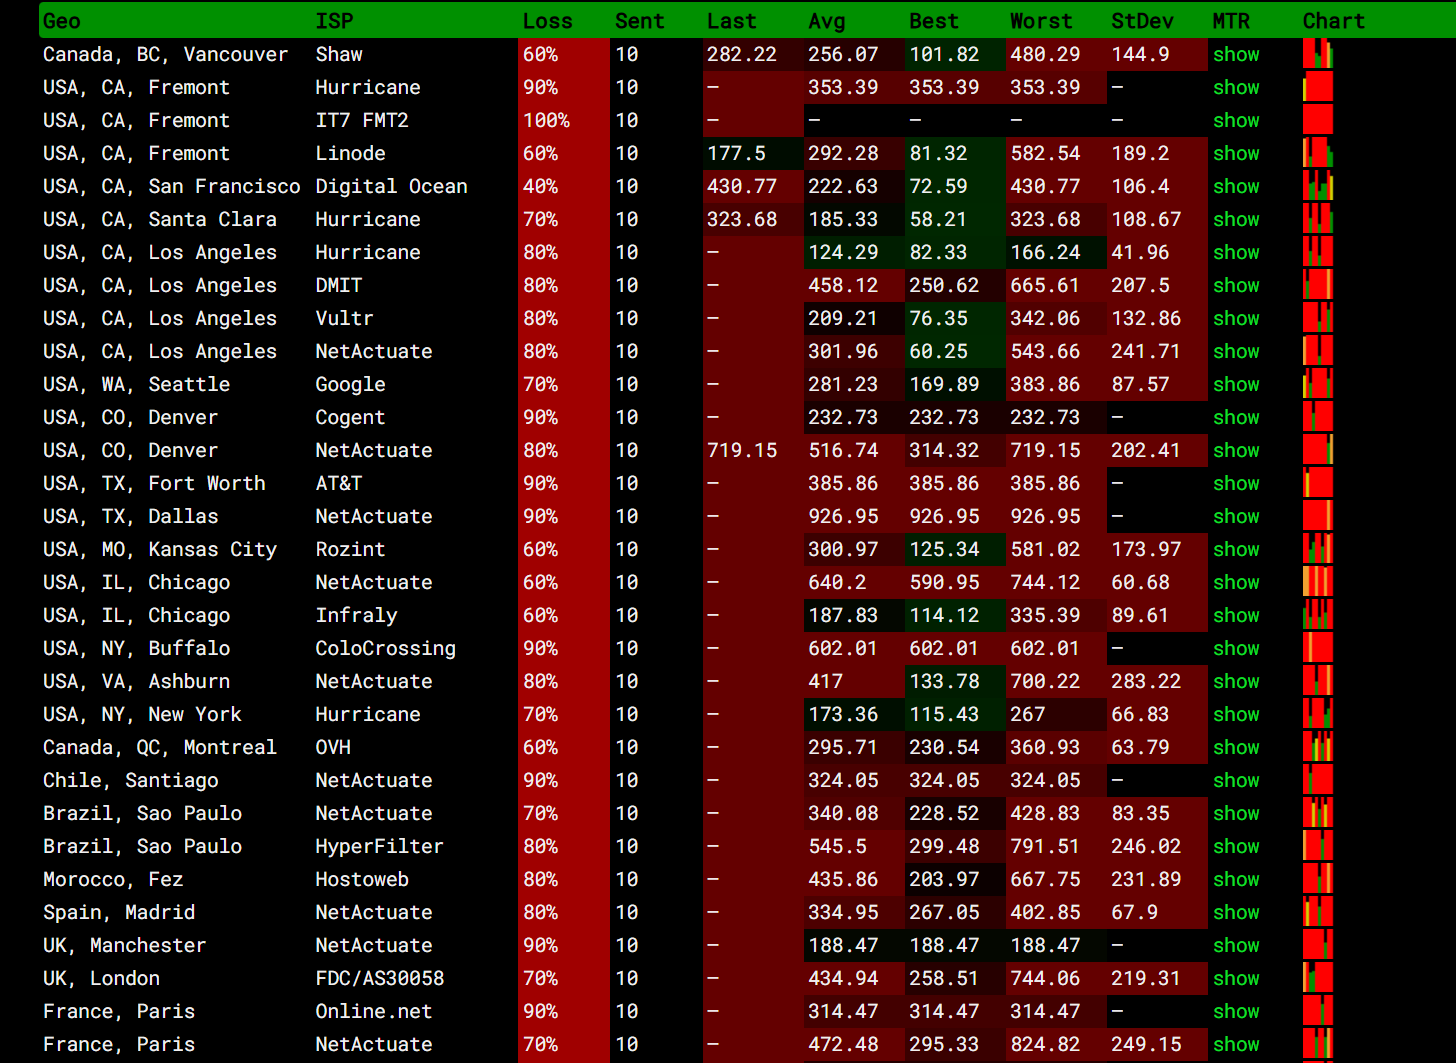Click the Geo column header
The width and height of the screenshot is (1456, 1063).
point(61,21)
